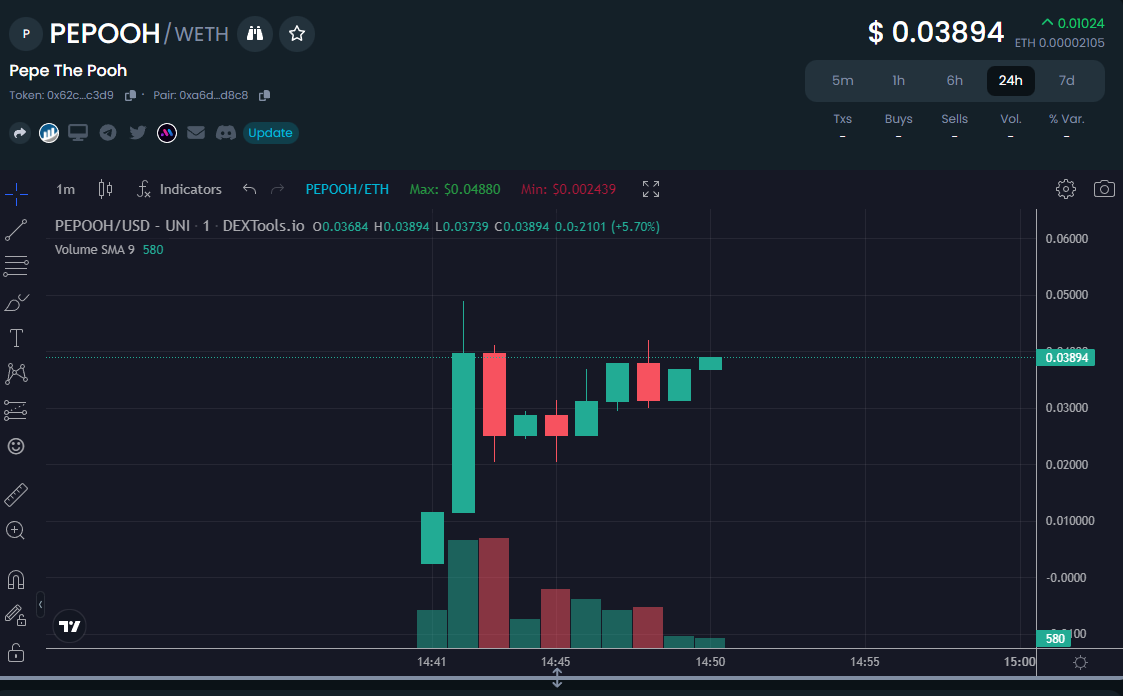Viewport: 1123px width, 696px height.
Task: Toggle lock drawing mode pencil icon
Action: tap(16, 615)
